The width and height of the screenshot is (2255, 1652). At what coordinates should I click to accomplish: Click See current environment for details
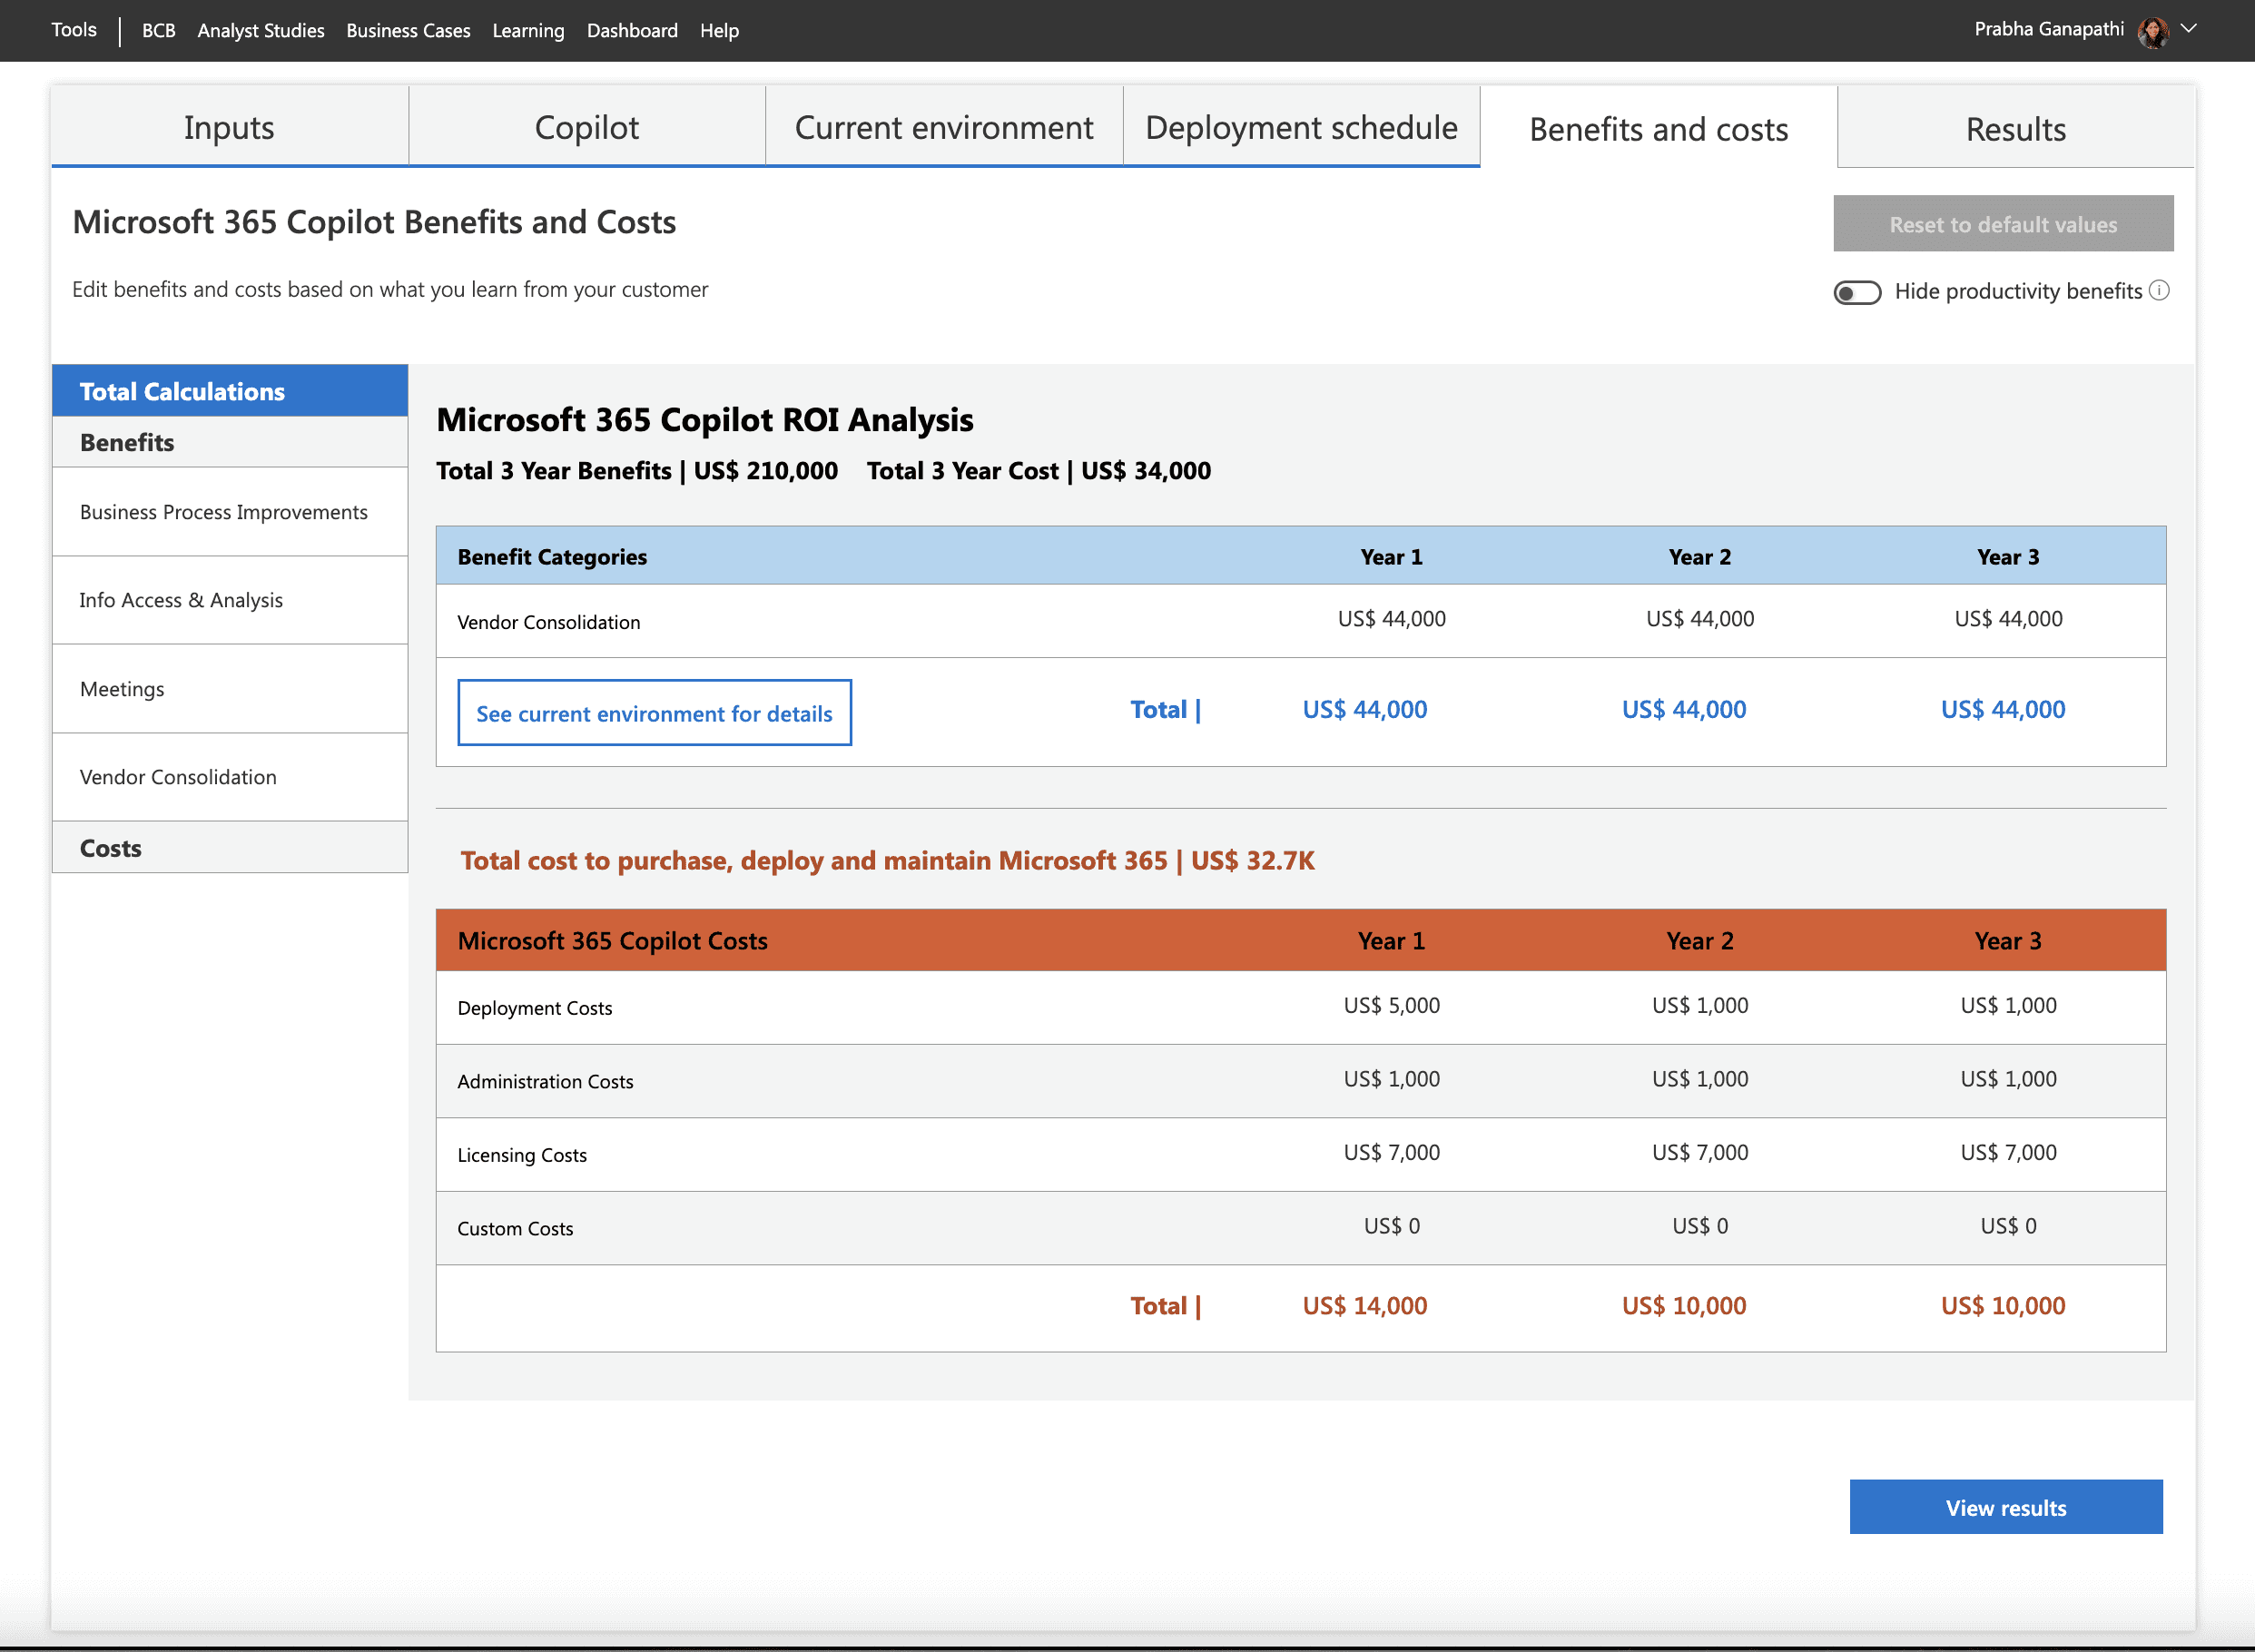(654, 713)
